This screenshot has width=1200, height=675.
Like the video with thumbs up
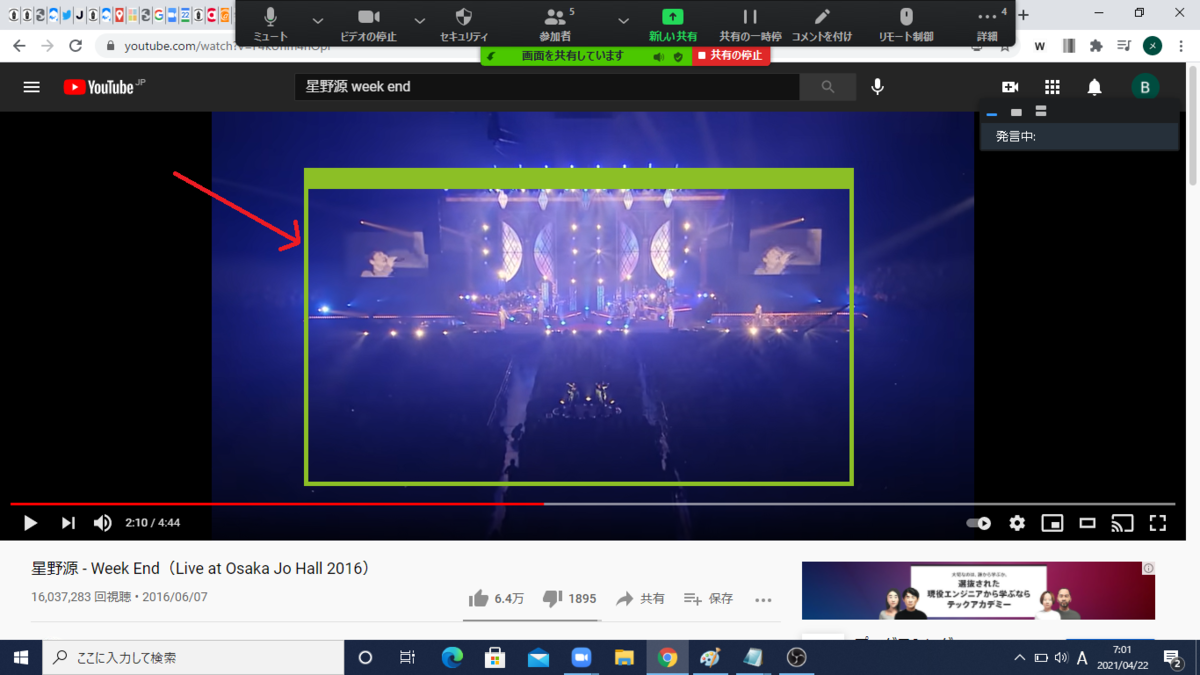(x=495, y=599)
